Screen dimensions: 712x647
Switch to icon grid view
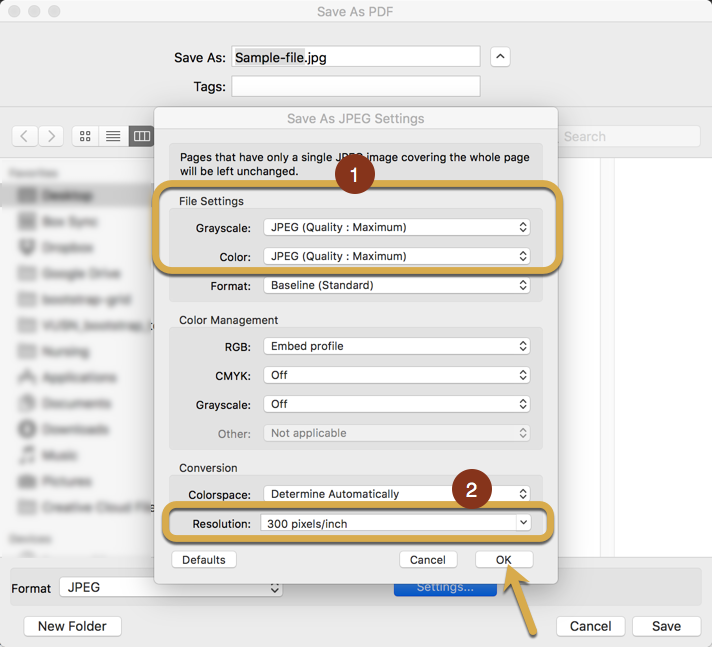tap(85, 136)
